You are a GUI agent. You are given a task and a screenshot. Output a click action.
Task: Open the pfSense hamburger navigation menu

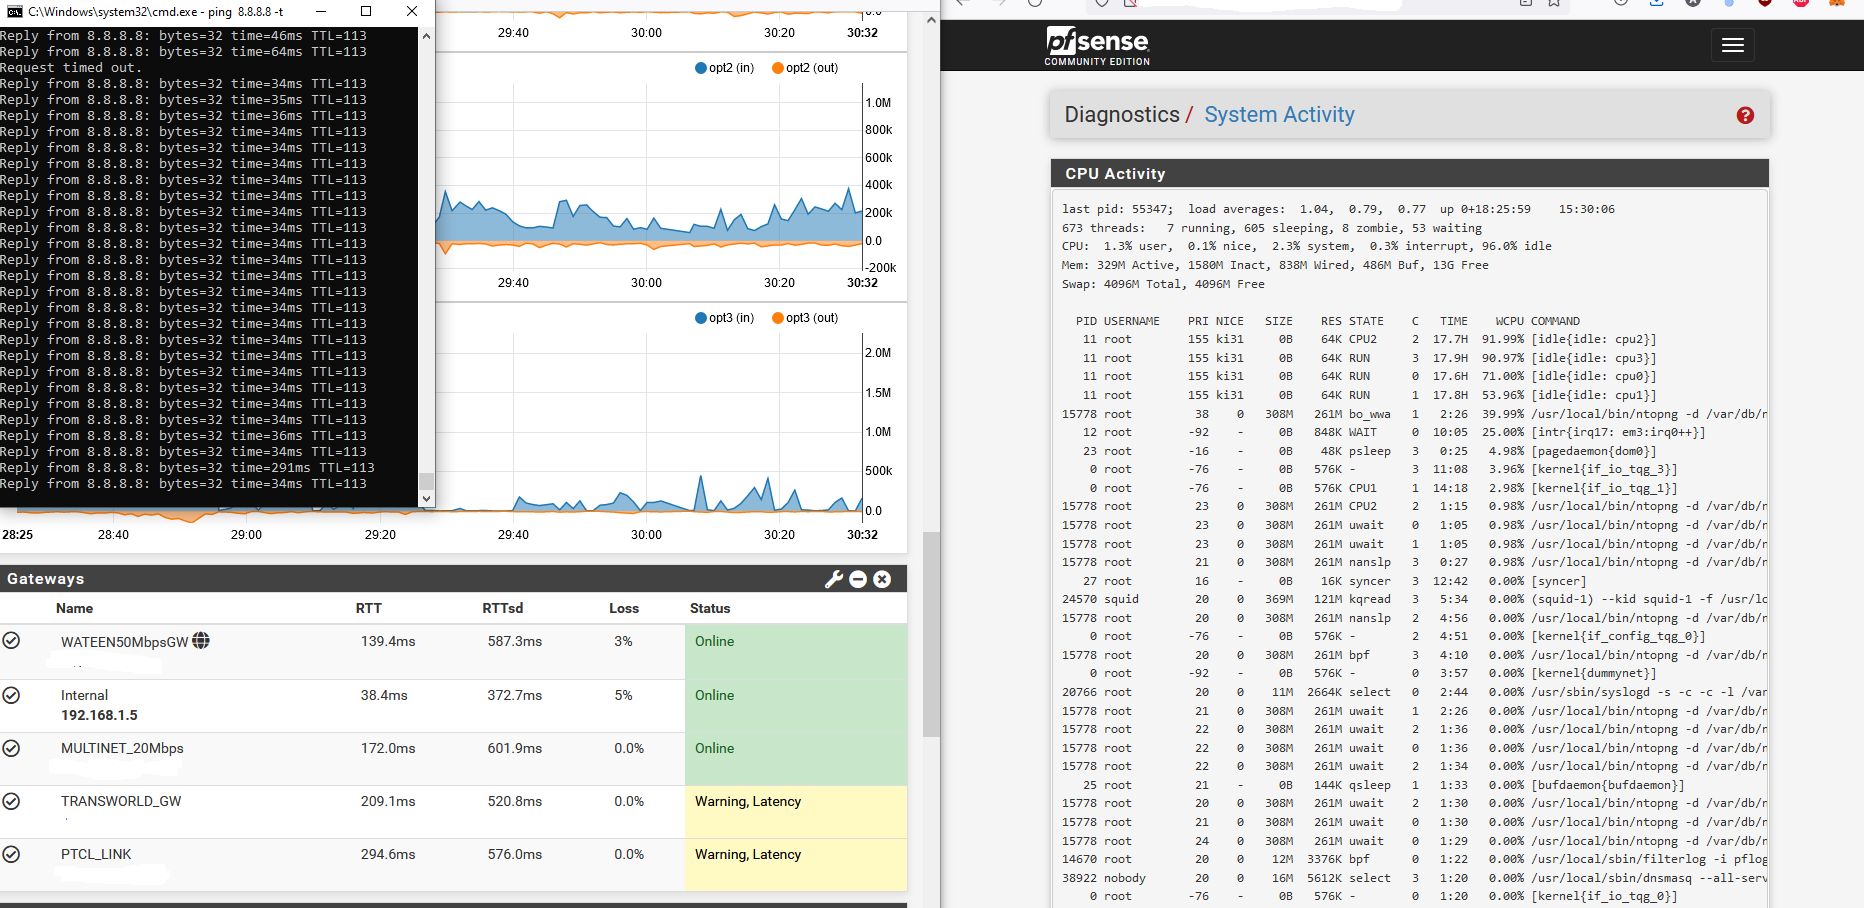pos(1732,45)
